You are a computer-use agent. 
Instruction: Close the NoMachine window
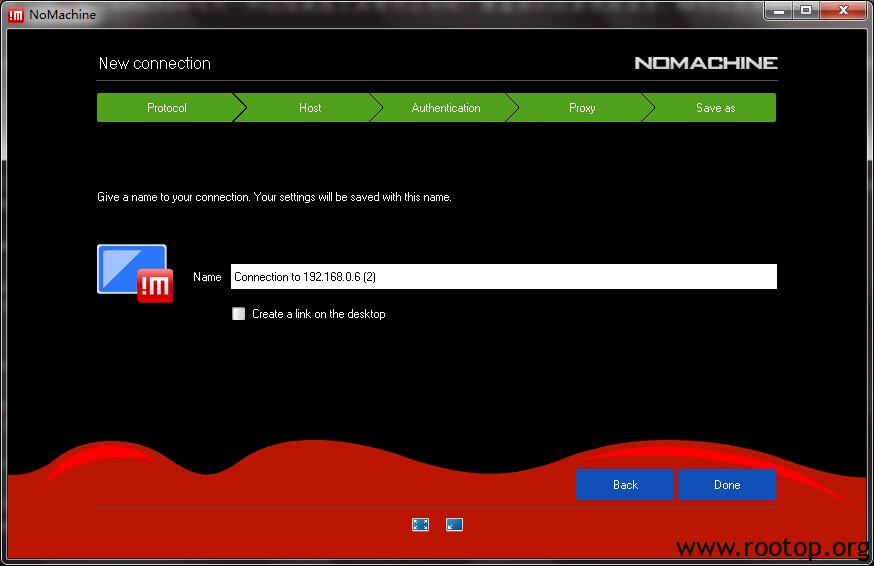click(x=843, y=11)
